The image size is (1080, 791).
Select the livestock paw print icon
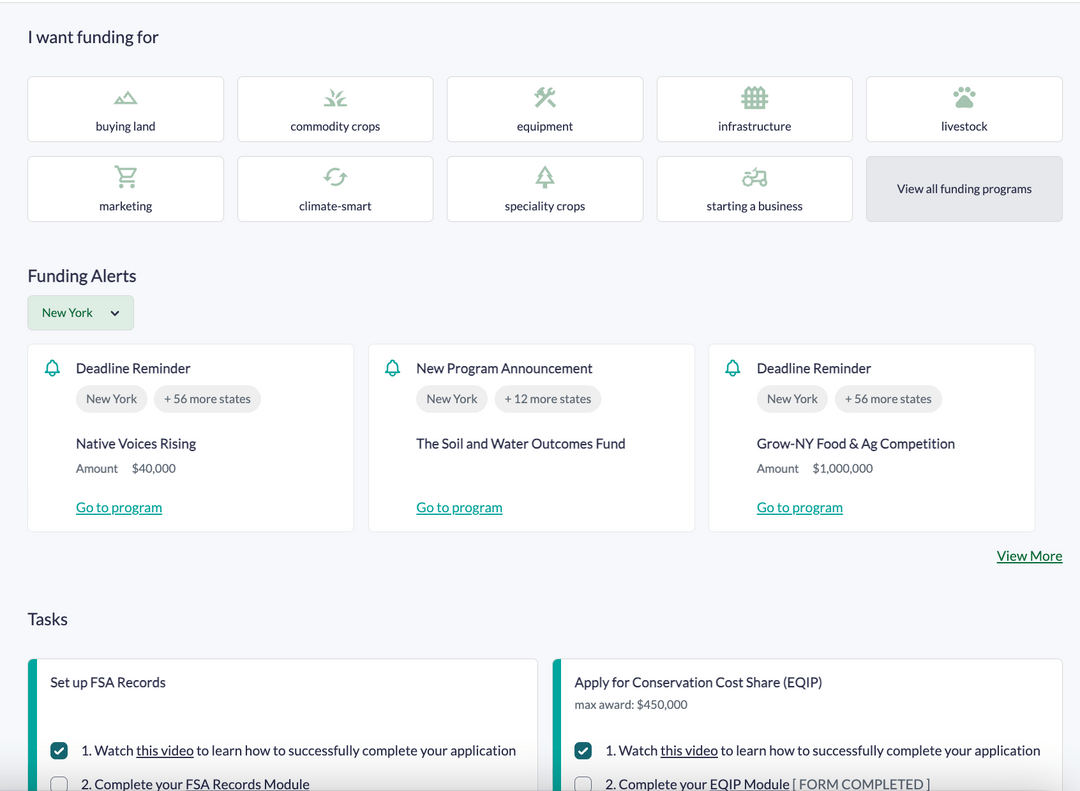[963, 97]
